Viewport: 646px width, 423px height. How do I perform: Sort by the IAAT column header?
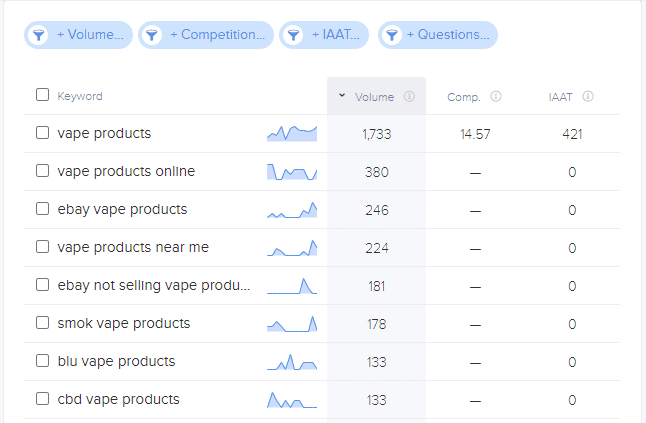560,97
